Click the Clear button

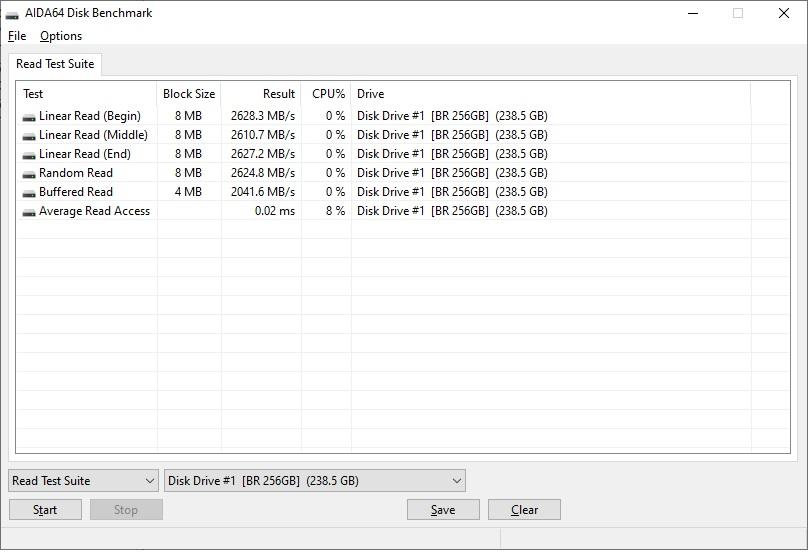524,510
